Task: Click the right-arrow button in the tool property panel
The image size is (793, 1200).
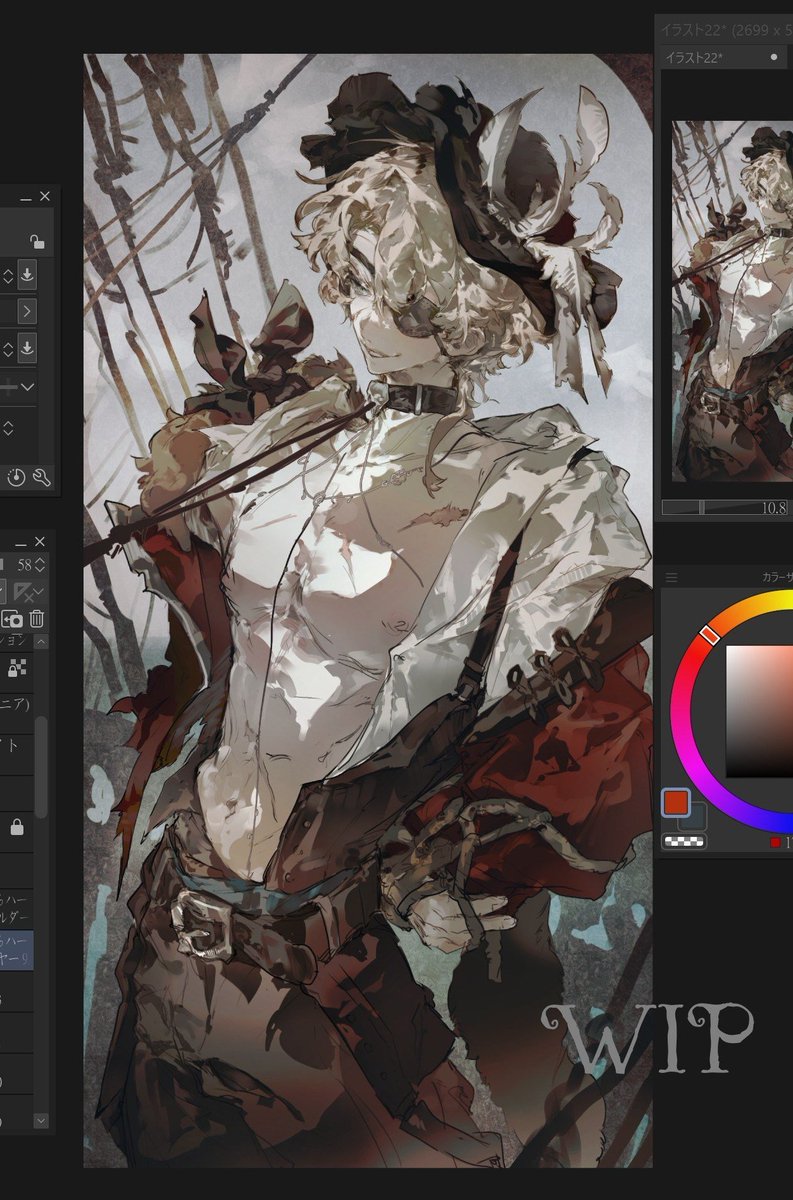Action: click(27, 312)
